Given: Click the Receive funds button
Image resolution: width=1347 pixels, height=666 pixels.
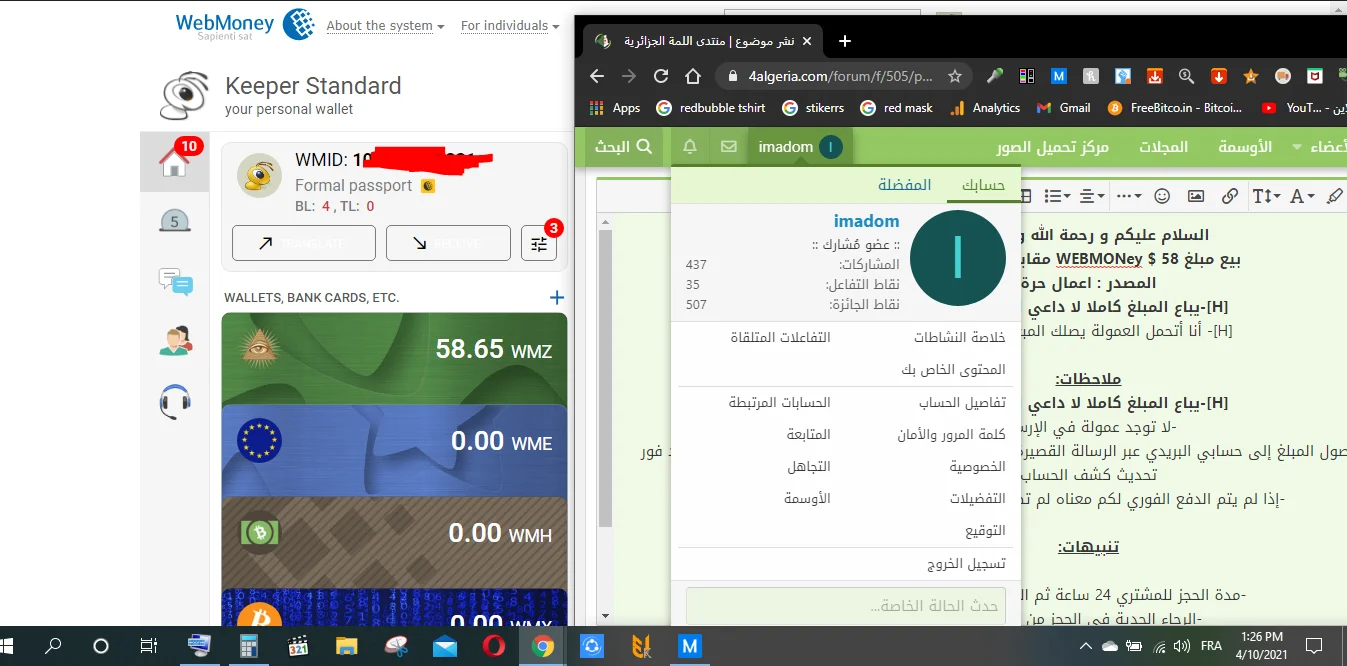Looking at the screenshot, I should click(x=448, y=243).
